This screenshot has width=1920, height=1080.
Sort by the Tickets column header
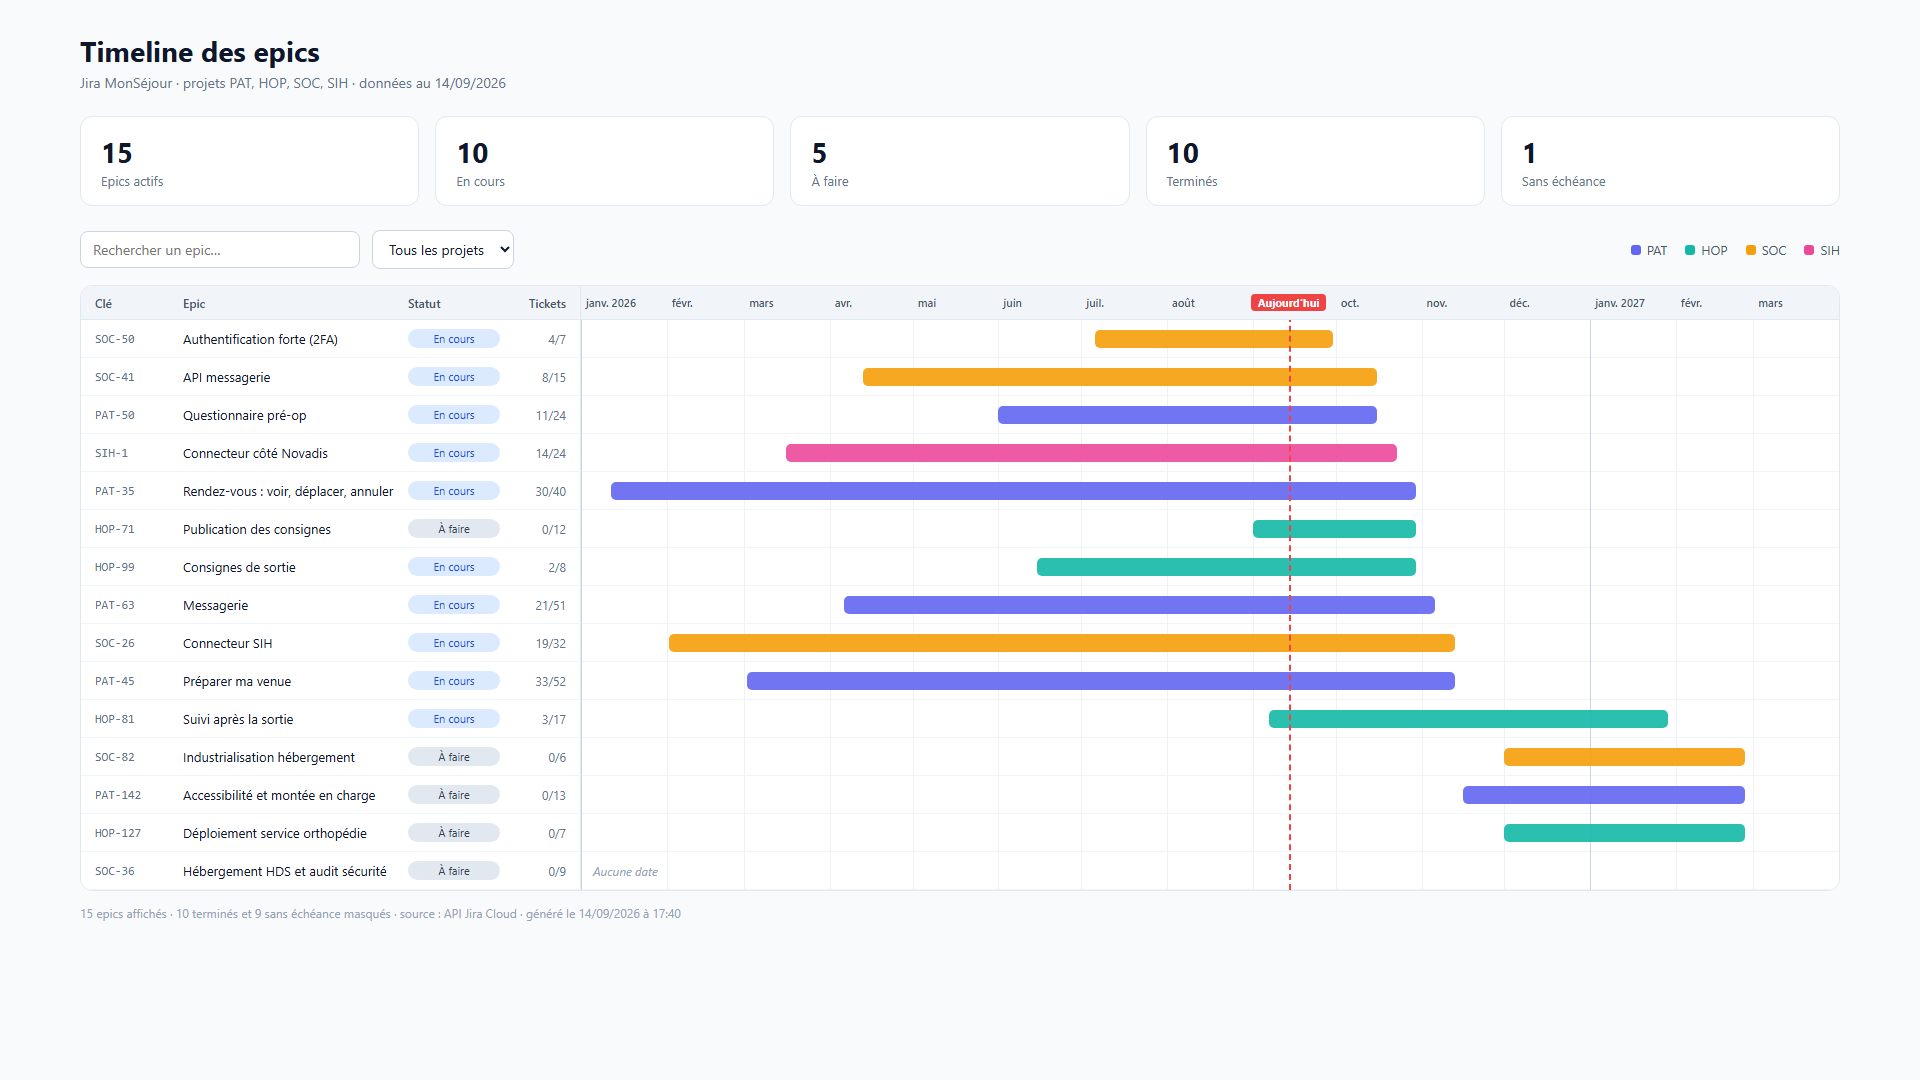(x=547, y=304)
